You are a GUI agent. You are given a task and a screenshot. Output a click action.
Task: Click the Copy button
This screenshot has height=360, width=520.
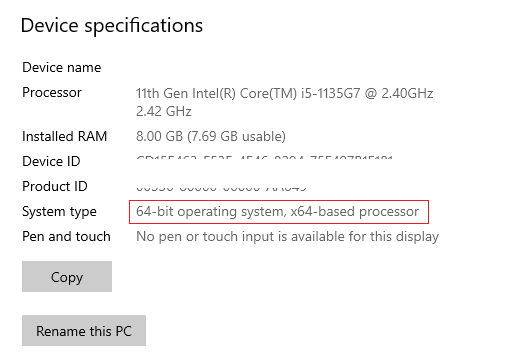tap(67, 277)
